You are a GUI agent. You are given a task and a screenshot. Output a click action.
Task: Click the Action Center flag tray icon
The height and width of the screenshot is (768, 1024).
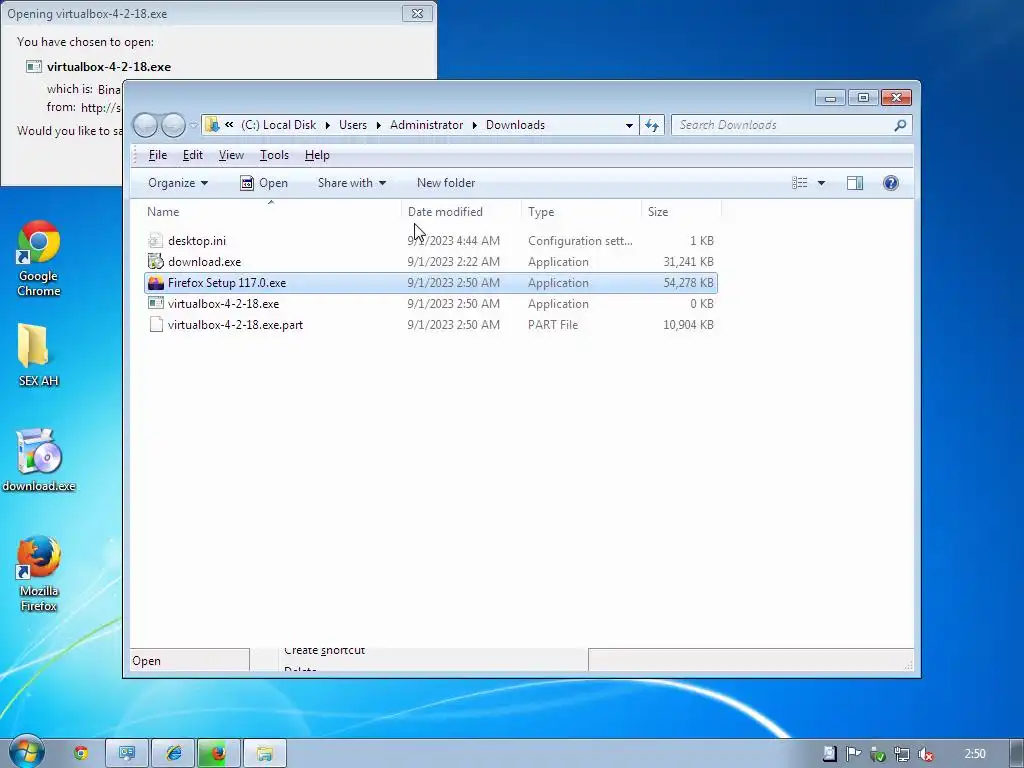tap(853, 754)
